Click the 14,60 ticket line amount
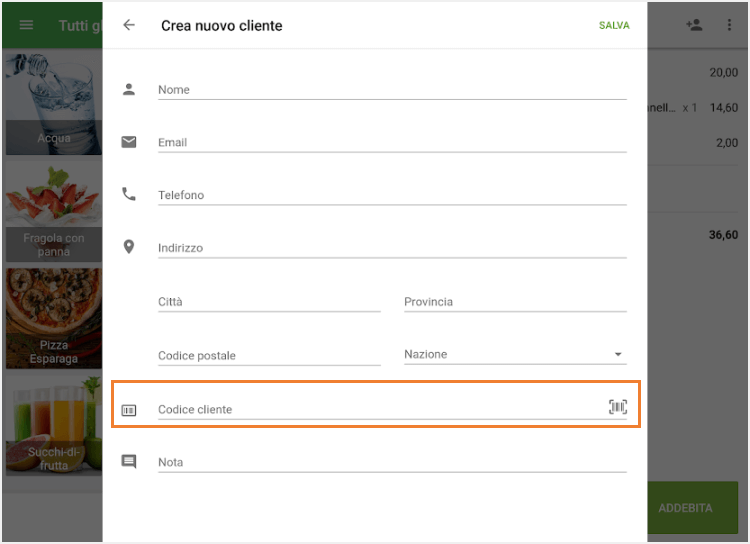This screenshot has width=750, height=544. 724,108
